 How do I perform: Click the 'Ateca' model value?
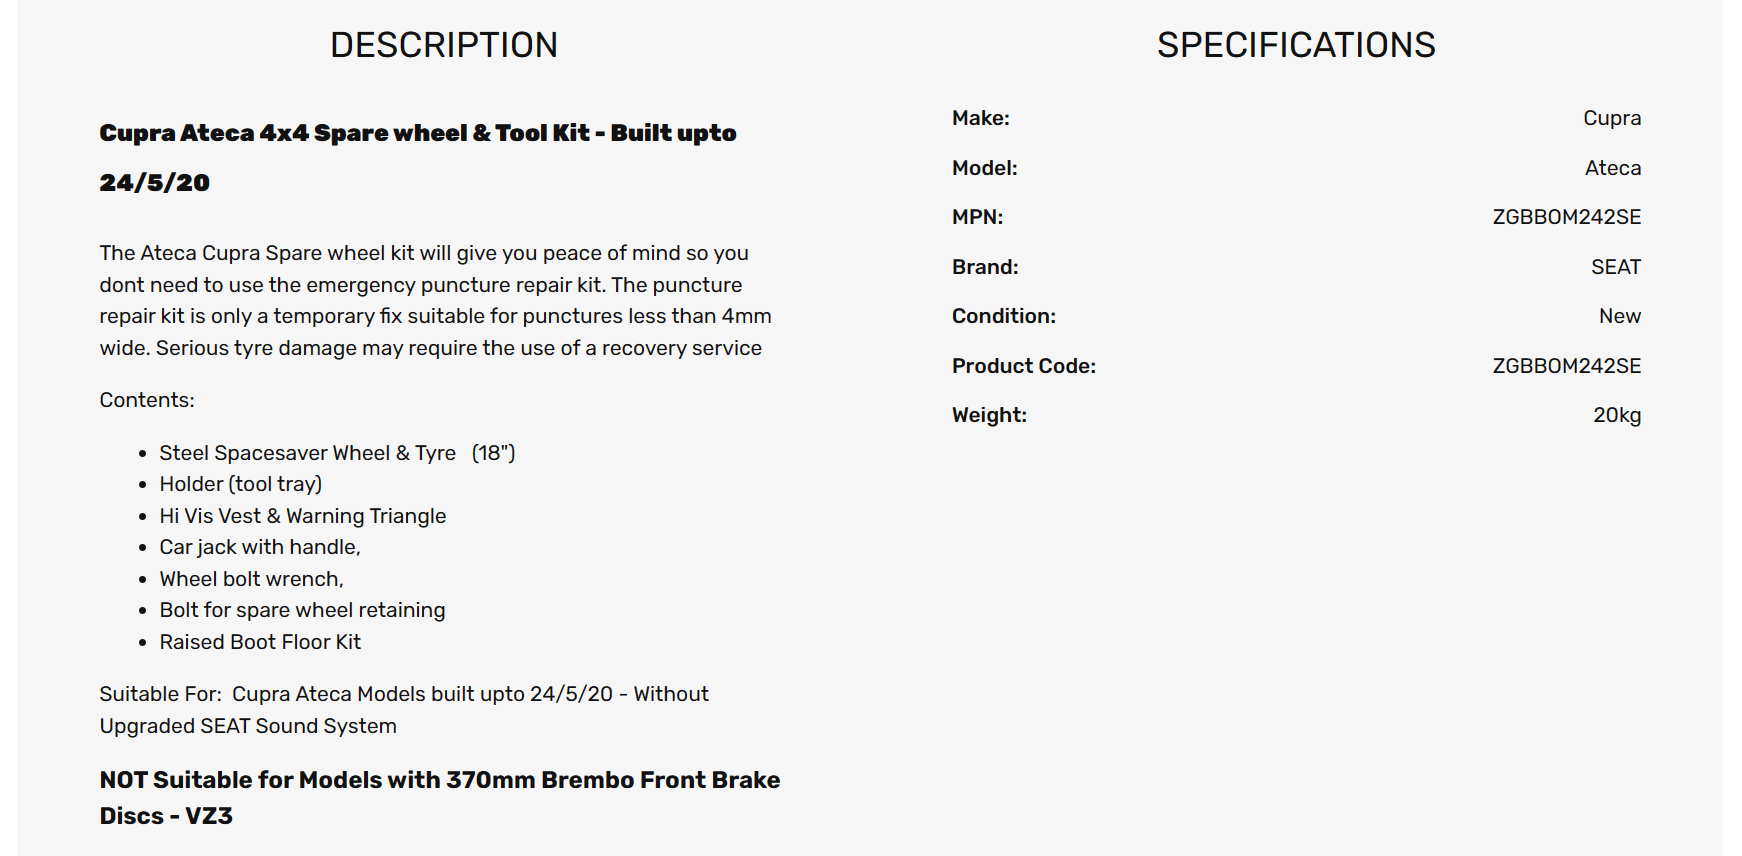(x=1613, y=168)
